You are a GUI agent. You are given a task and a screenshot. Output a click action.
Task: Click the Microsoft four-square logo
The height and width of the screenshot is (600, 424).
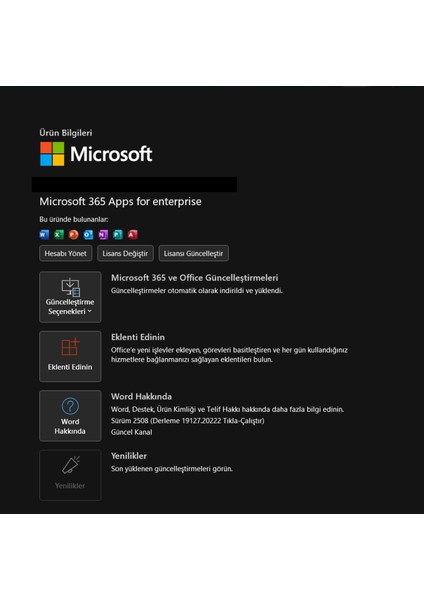[x=52, y=154]
